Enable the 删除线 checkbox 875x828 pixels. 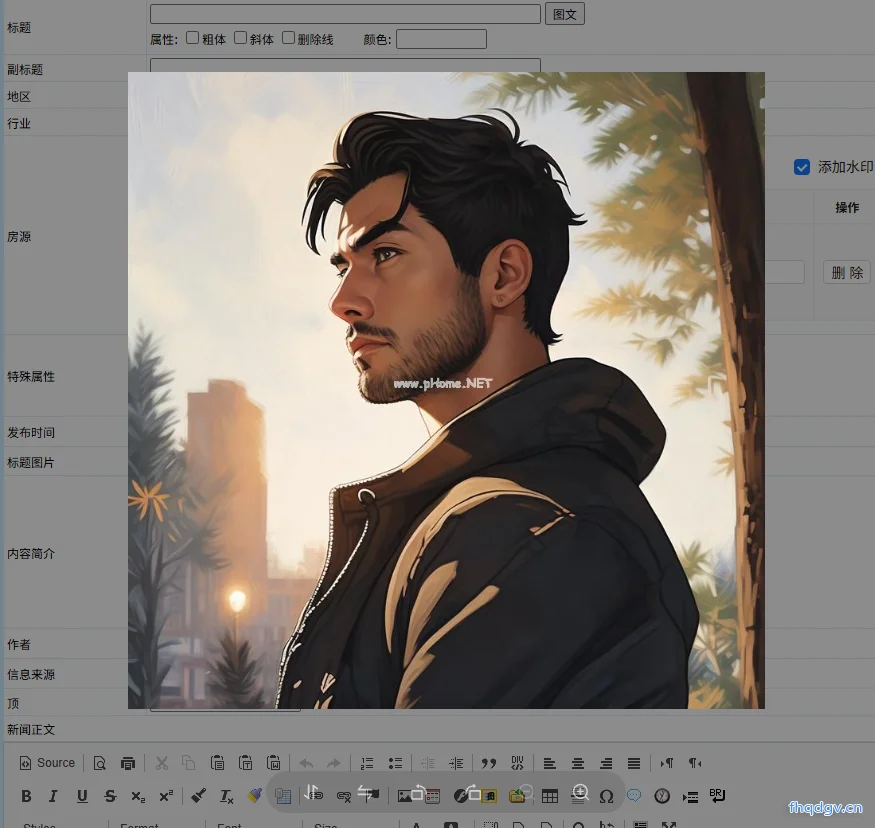(x=289, y=38)
